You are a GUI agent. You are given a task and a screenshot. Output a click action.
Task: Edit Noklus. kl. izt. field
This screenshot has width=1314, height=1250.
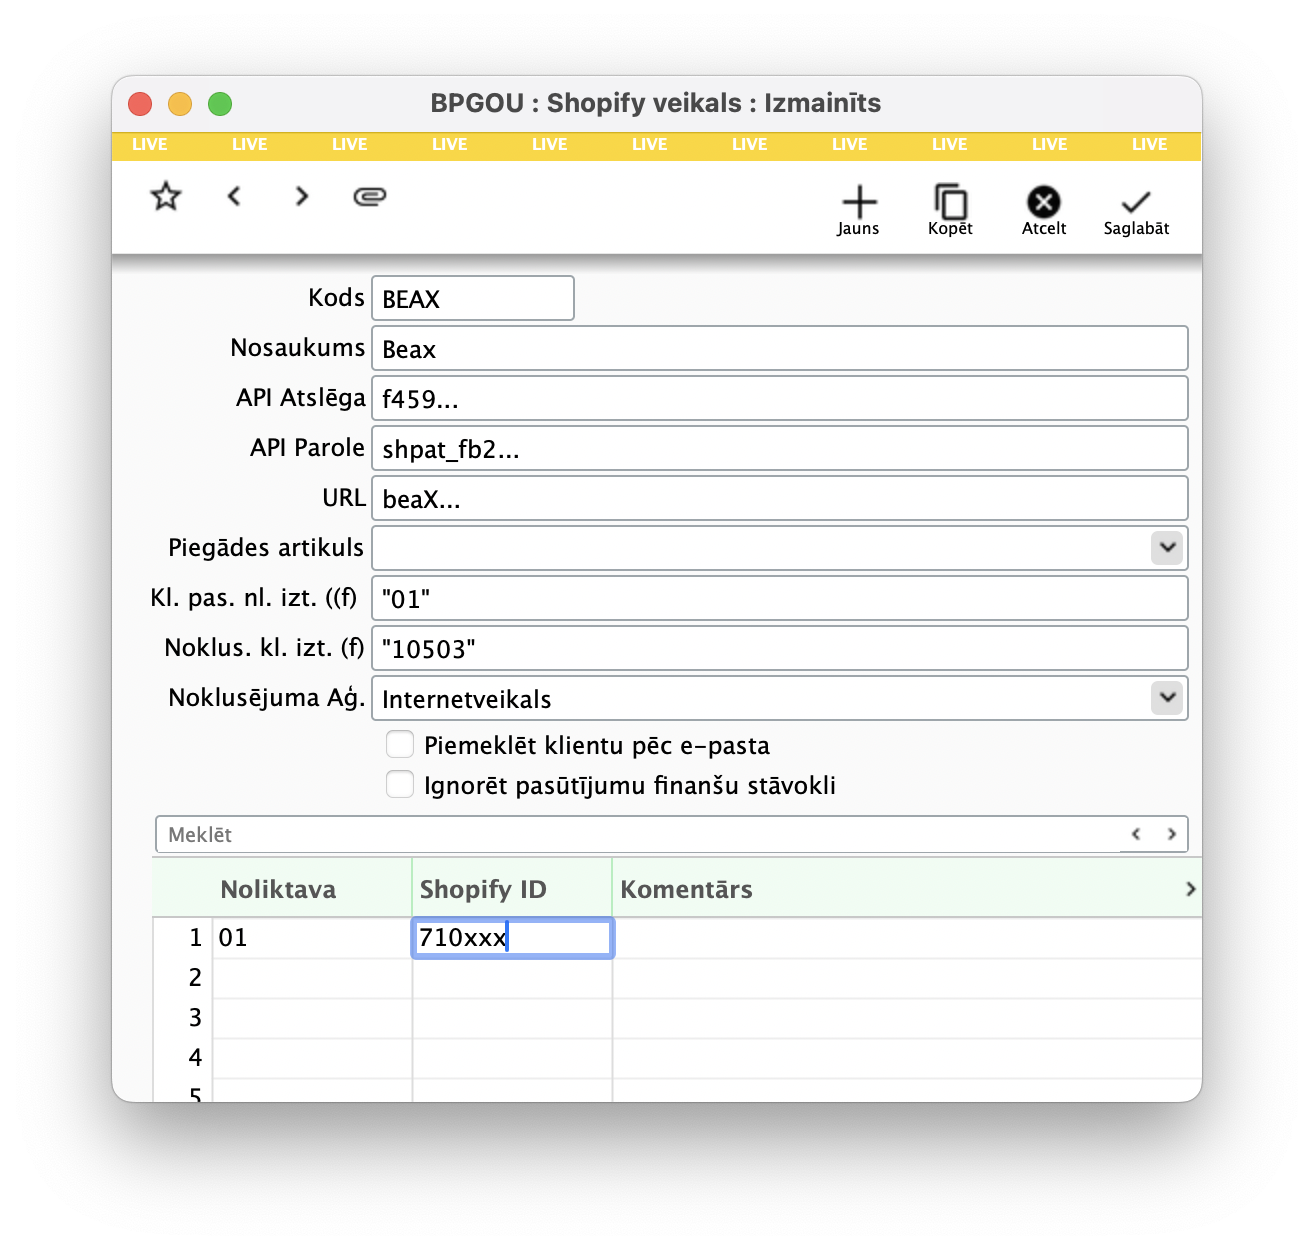click(780, 648)
